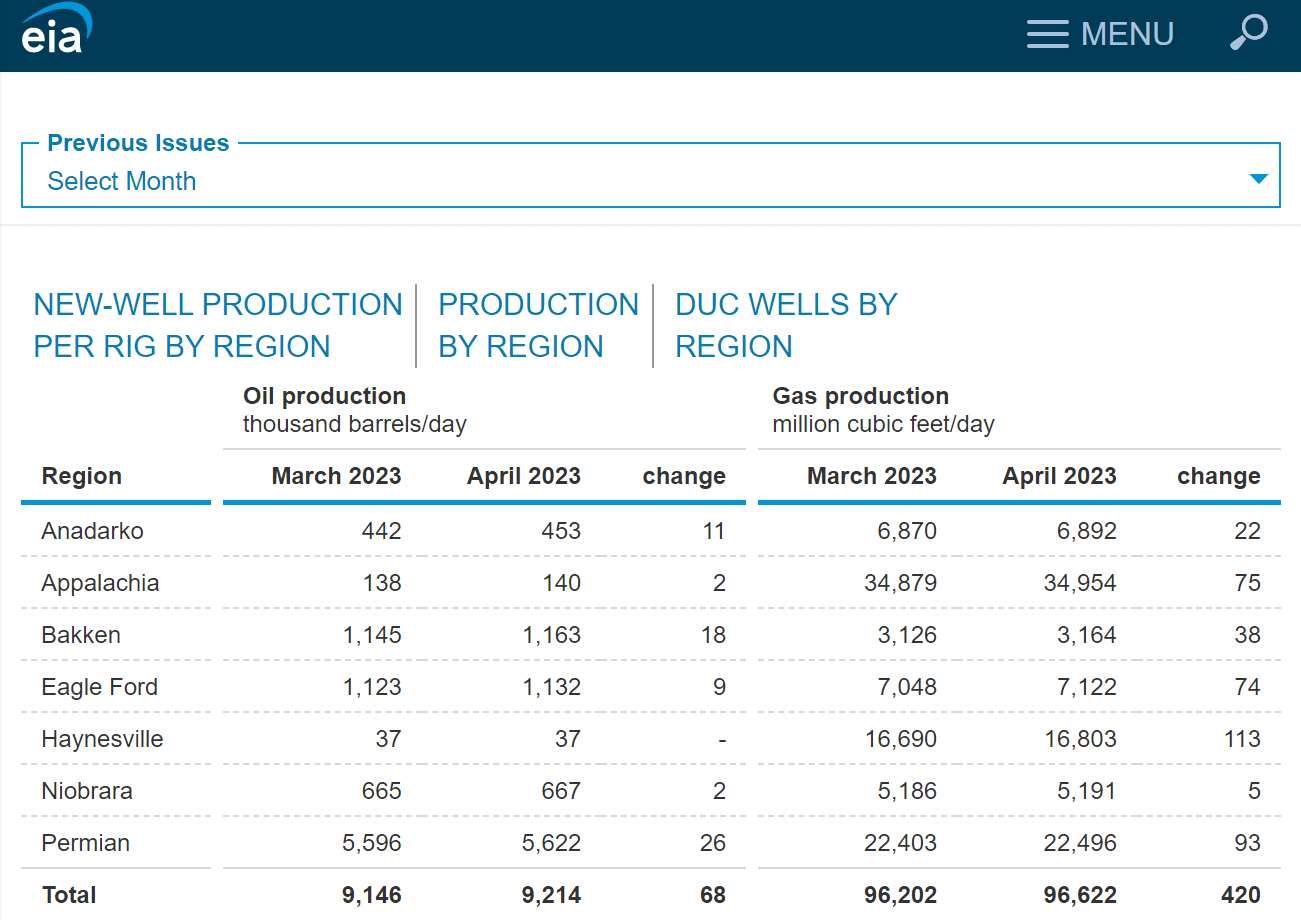Switch to the PRODUCTION BY REGION tab
The image size is (1301, 920).
tap(538, 325)
